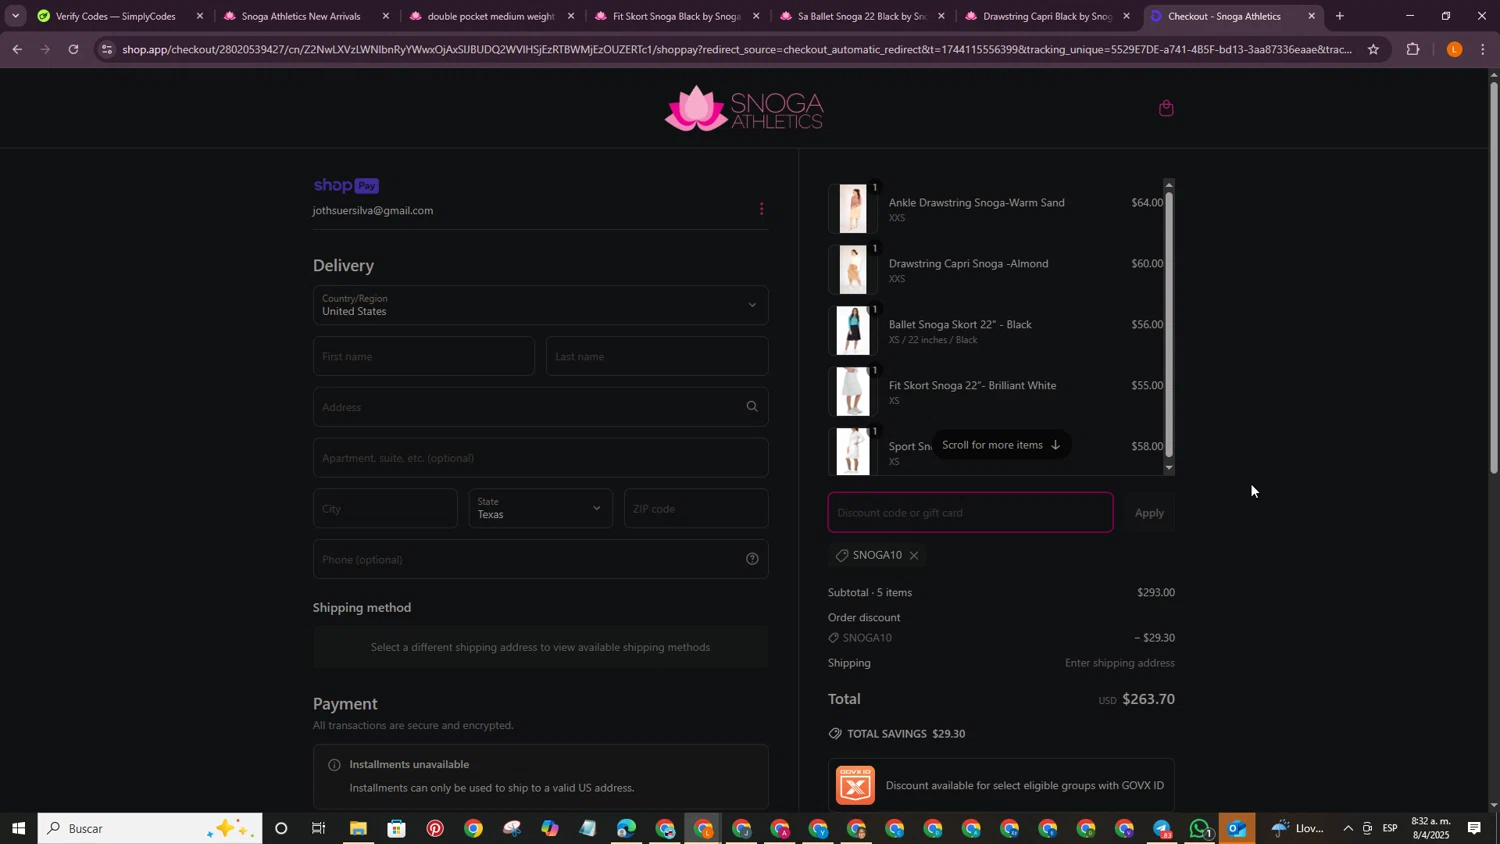Show phone number help tooltip icon
The image size is (1500, 844).
pyautogui.click(x=752, y=559)
